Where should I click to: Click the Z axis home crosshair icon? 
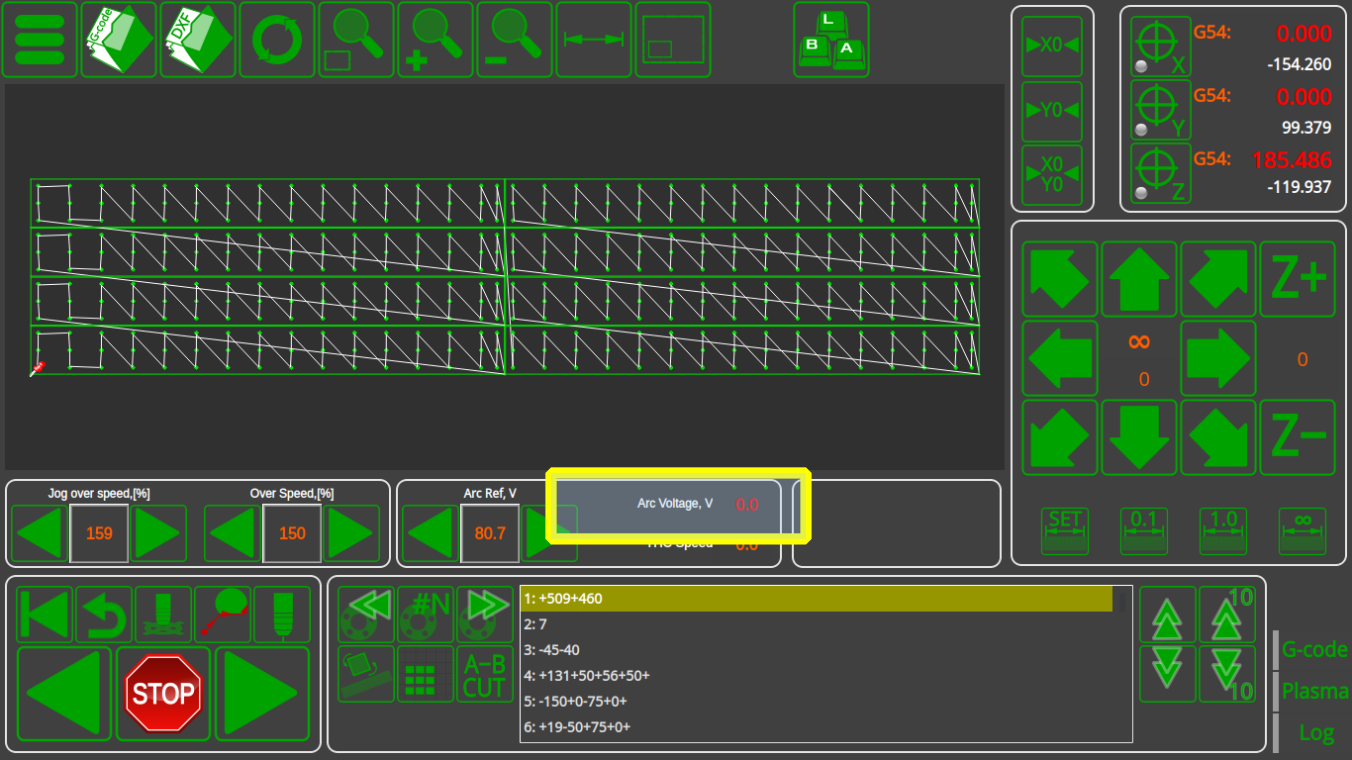click(1160, 173)
